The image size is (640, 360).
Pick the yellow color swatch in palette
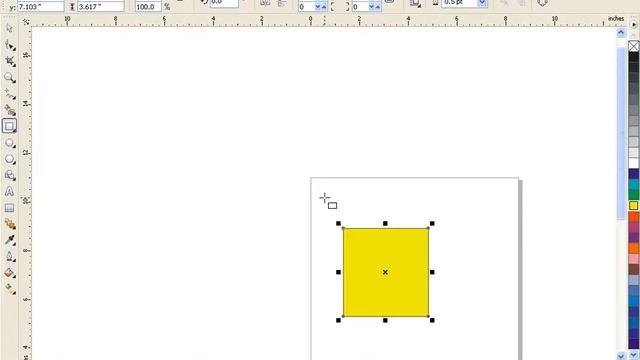coord(633,205)
